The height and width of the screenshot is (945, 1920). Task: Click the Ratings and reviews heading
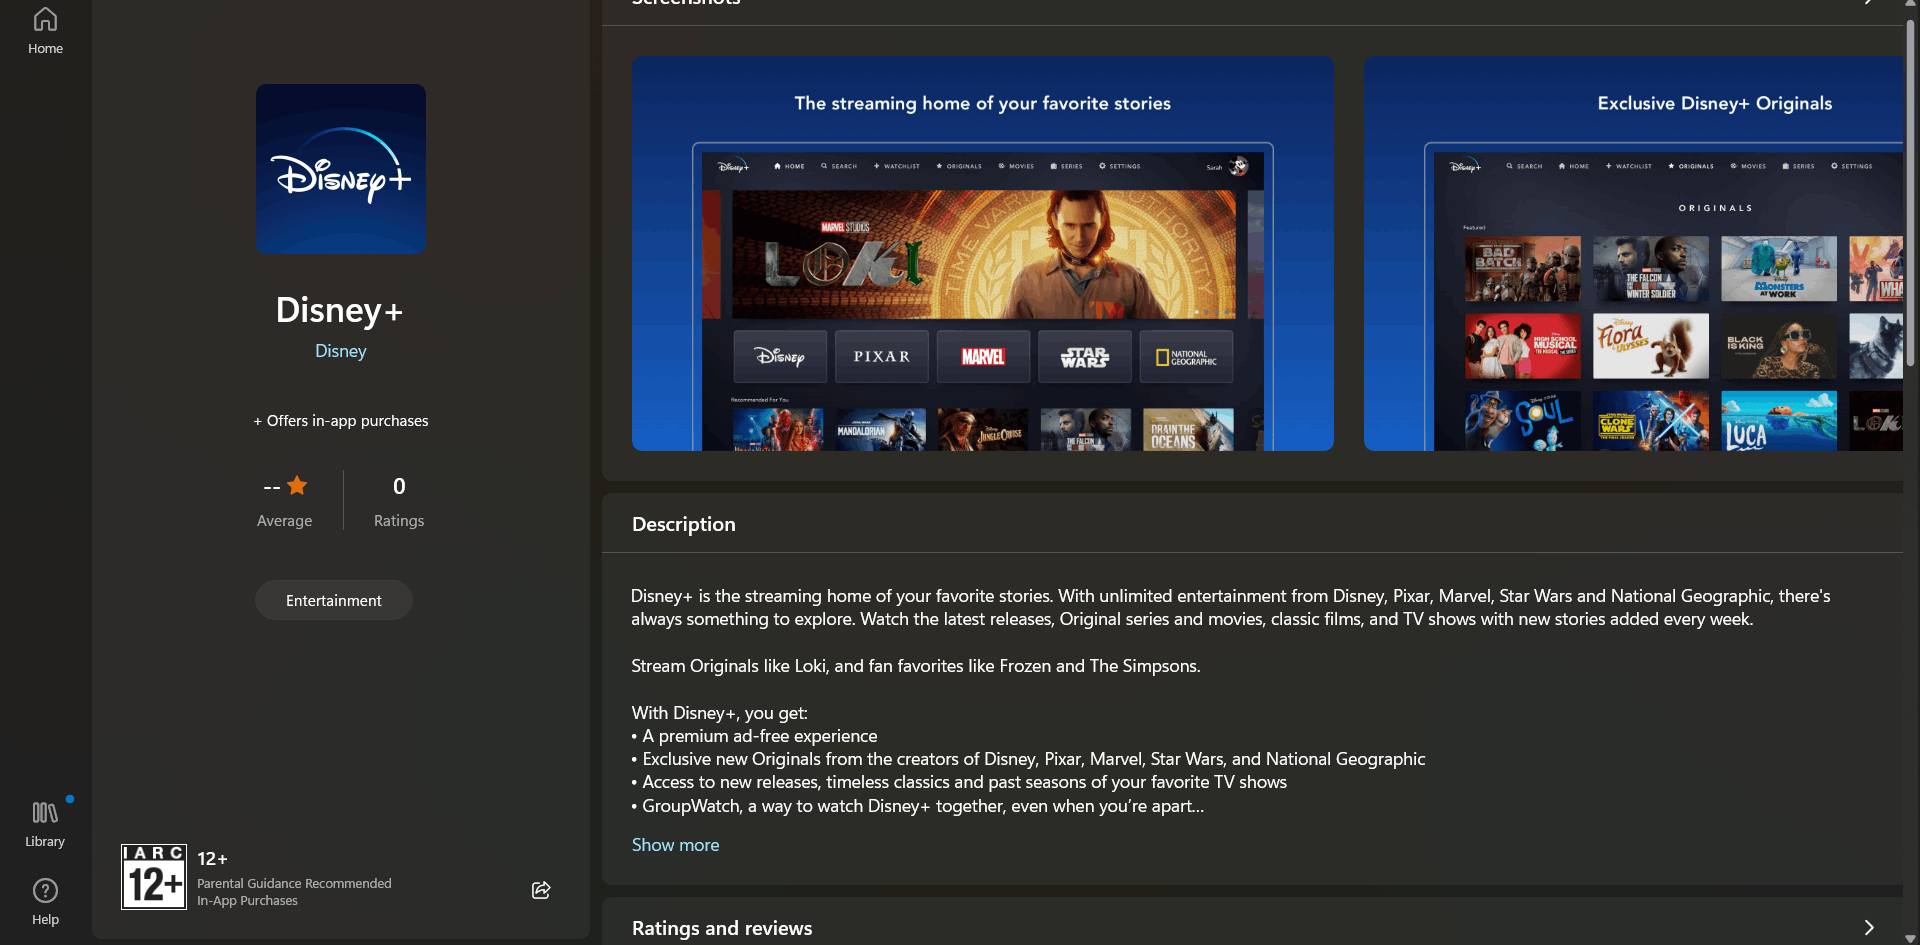(x=722, y=928)
